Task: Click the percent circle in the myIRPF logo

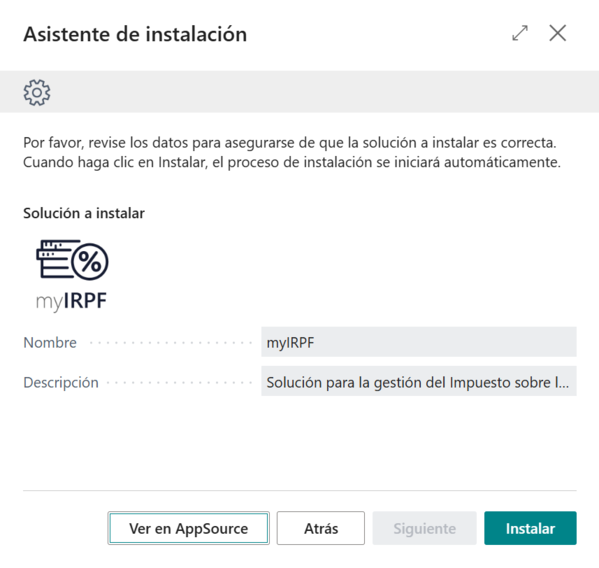Action: 90,262
